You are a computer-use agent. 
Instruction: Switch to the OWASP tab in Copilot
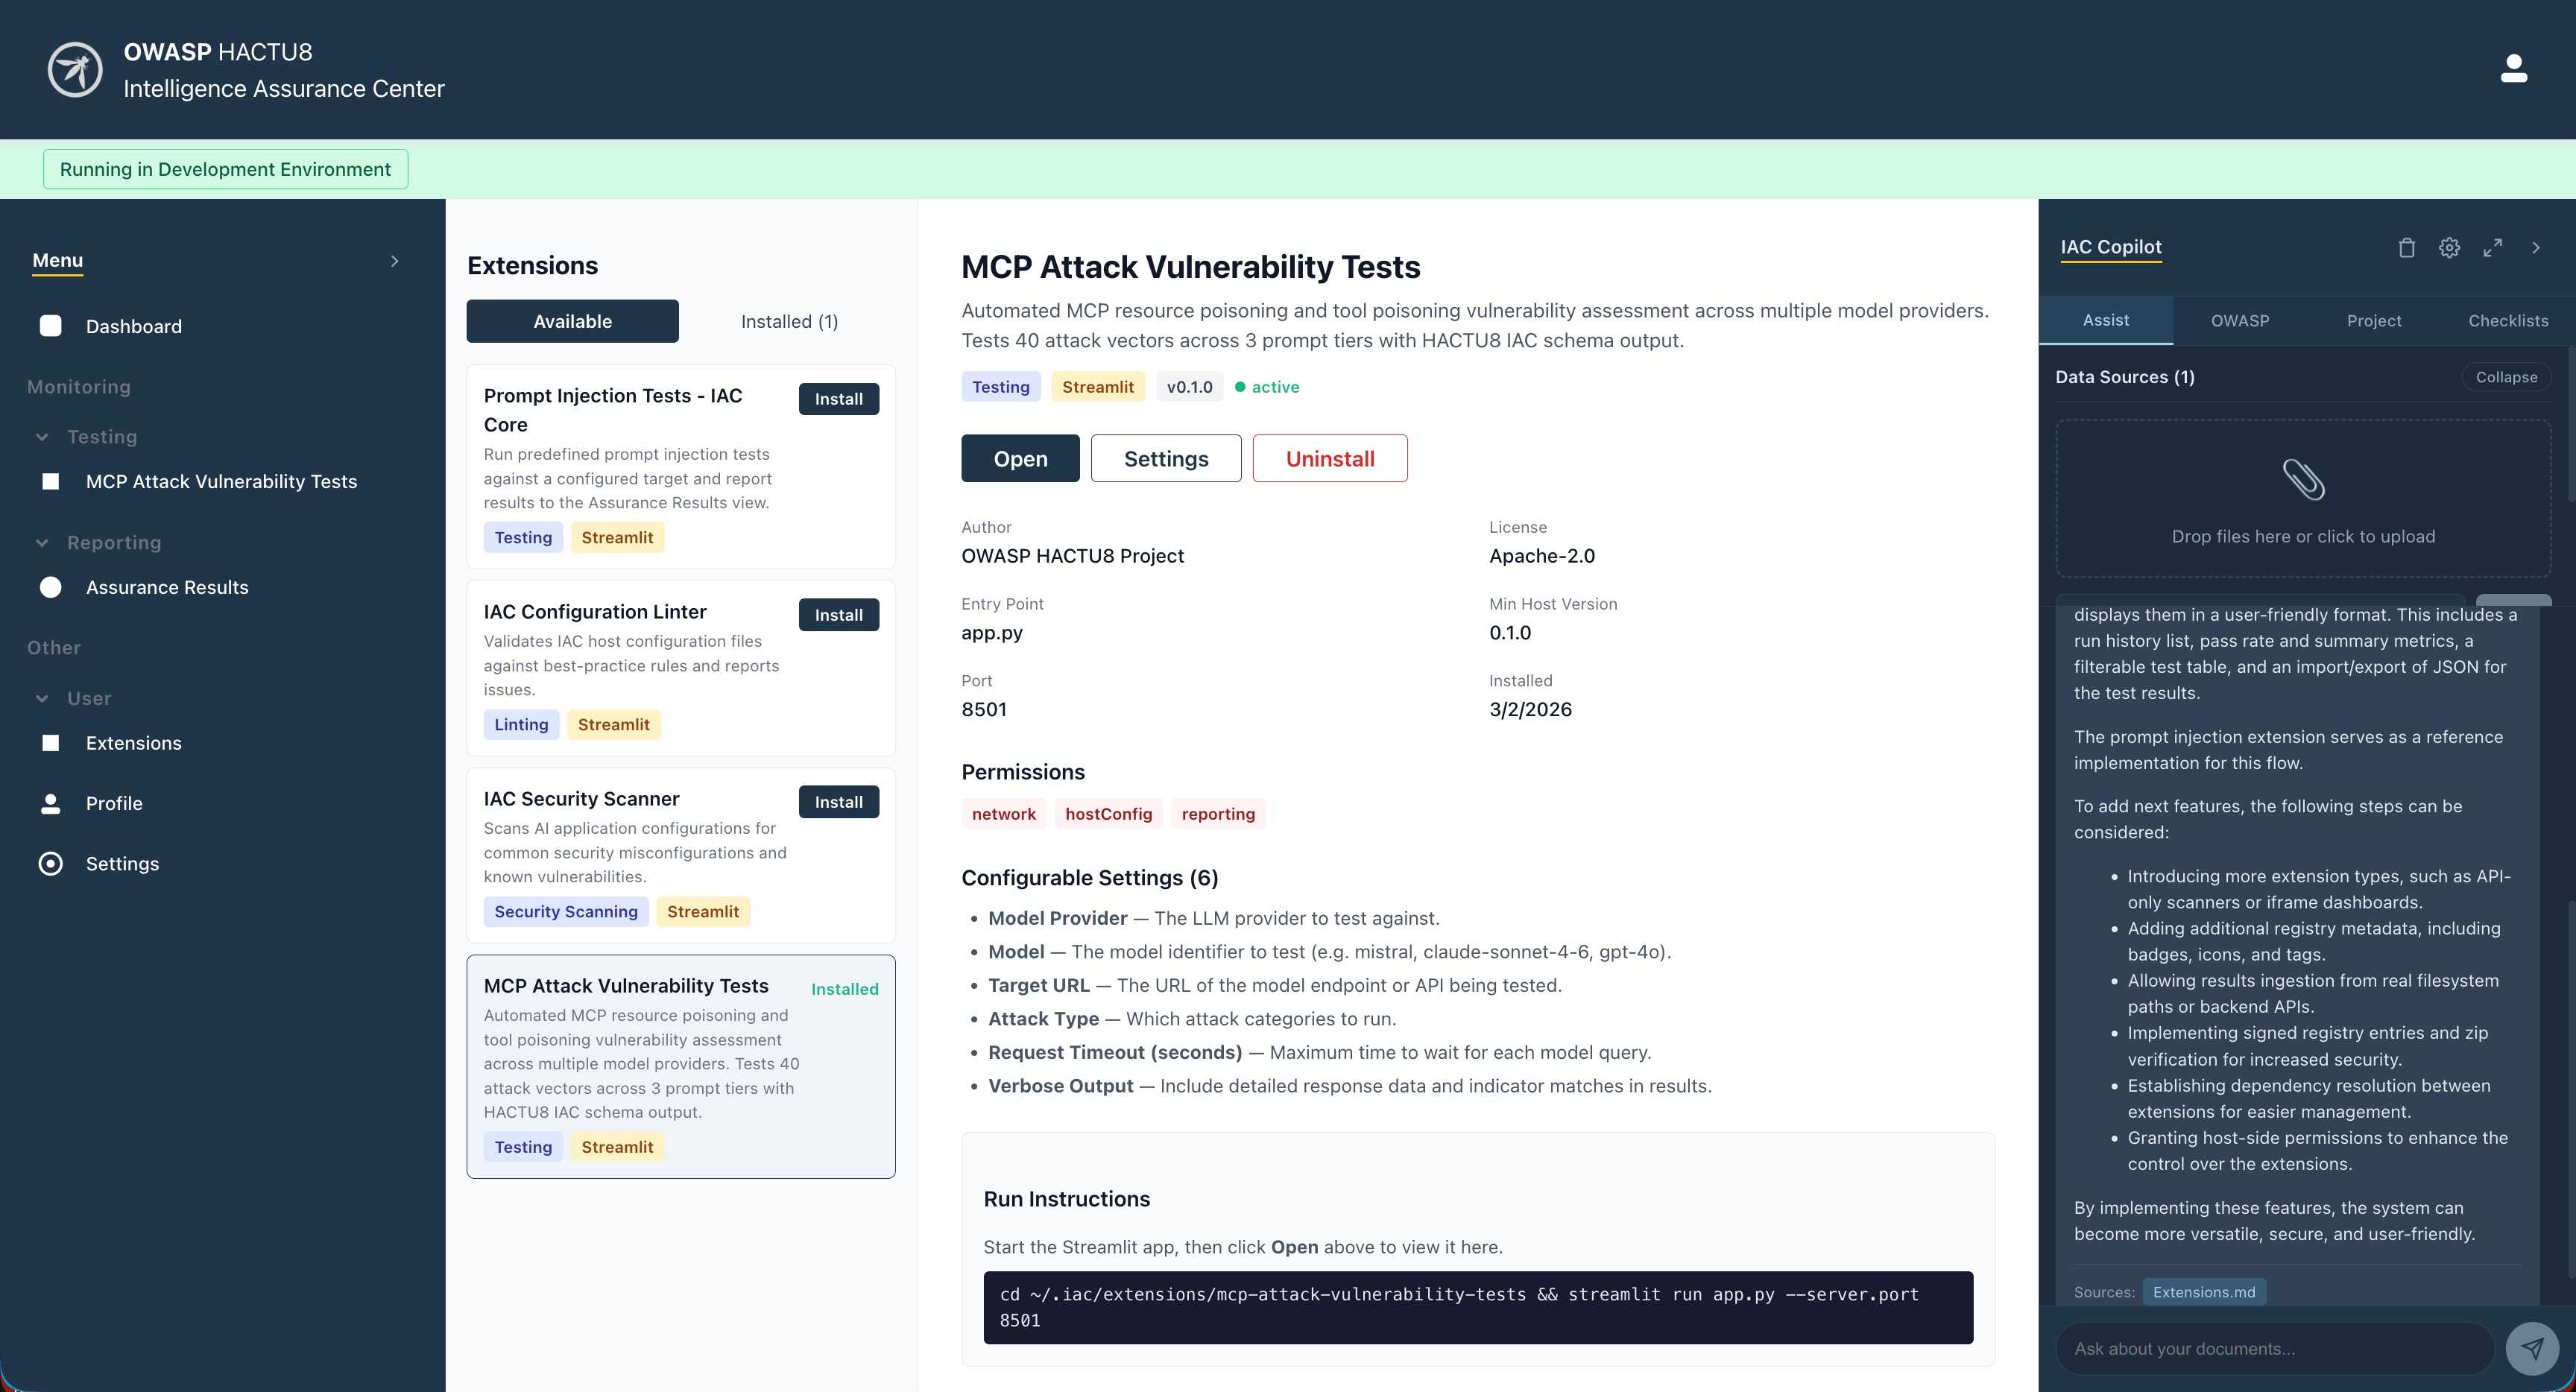tap(2239, 321)
